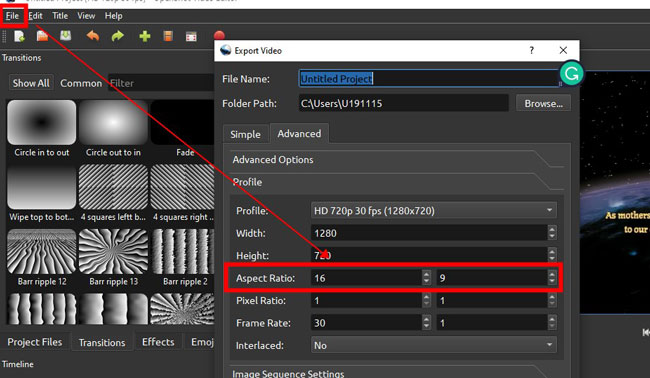The height and width of the screenshot is (378, 650).
Task: Click the Frame Rate 30 value field
Action: (366, 322)
